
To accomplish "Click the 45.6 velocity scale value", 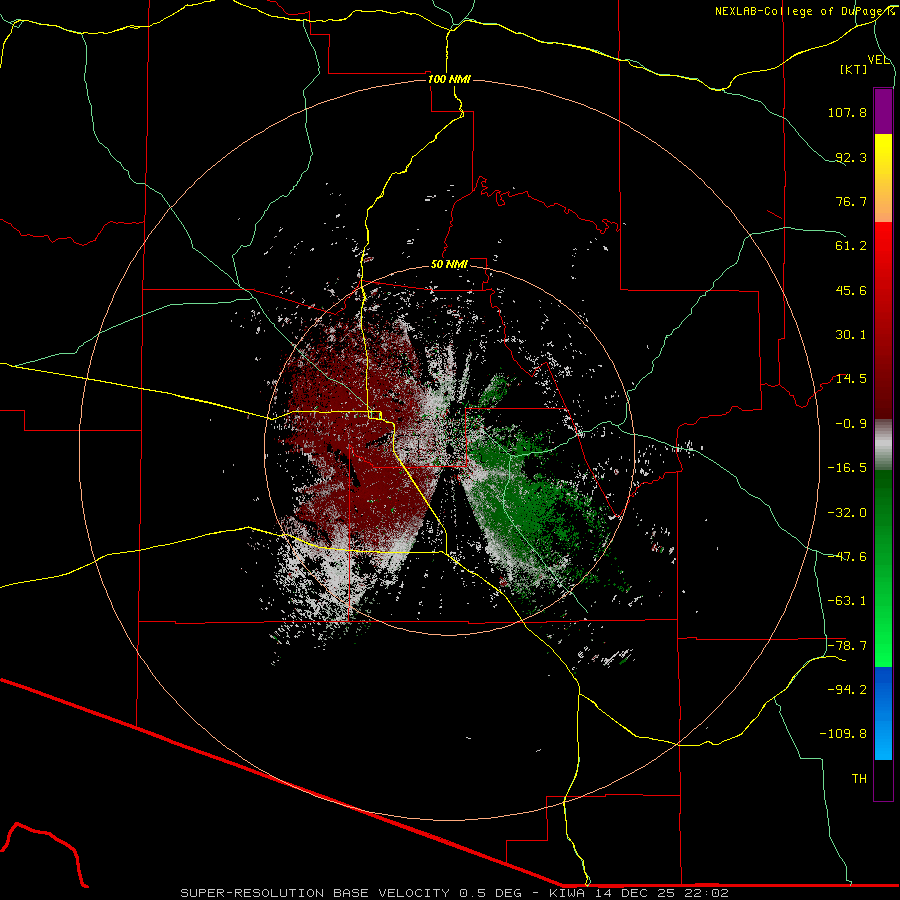I will pos(851,290).
